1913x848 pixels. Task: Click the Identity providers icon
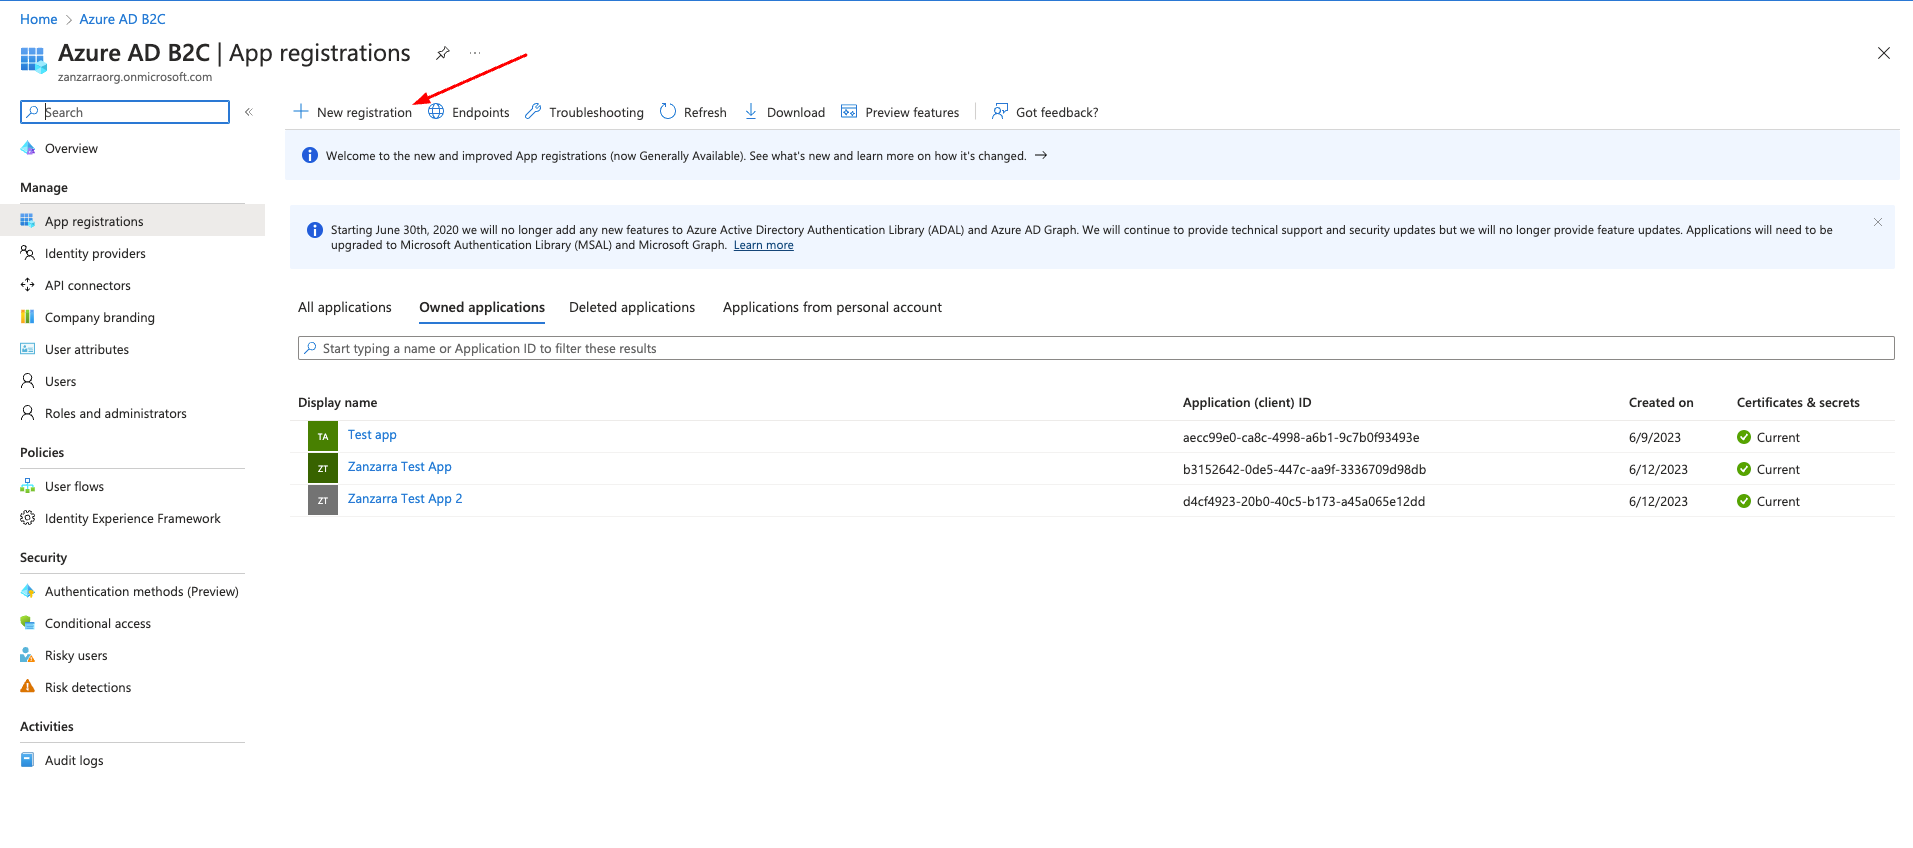click(x=28, y=253)
